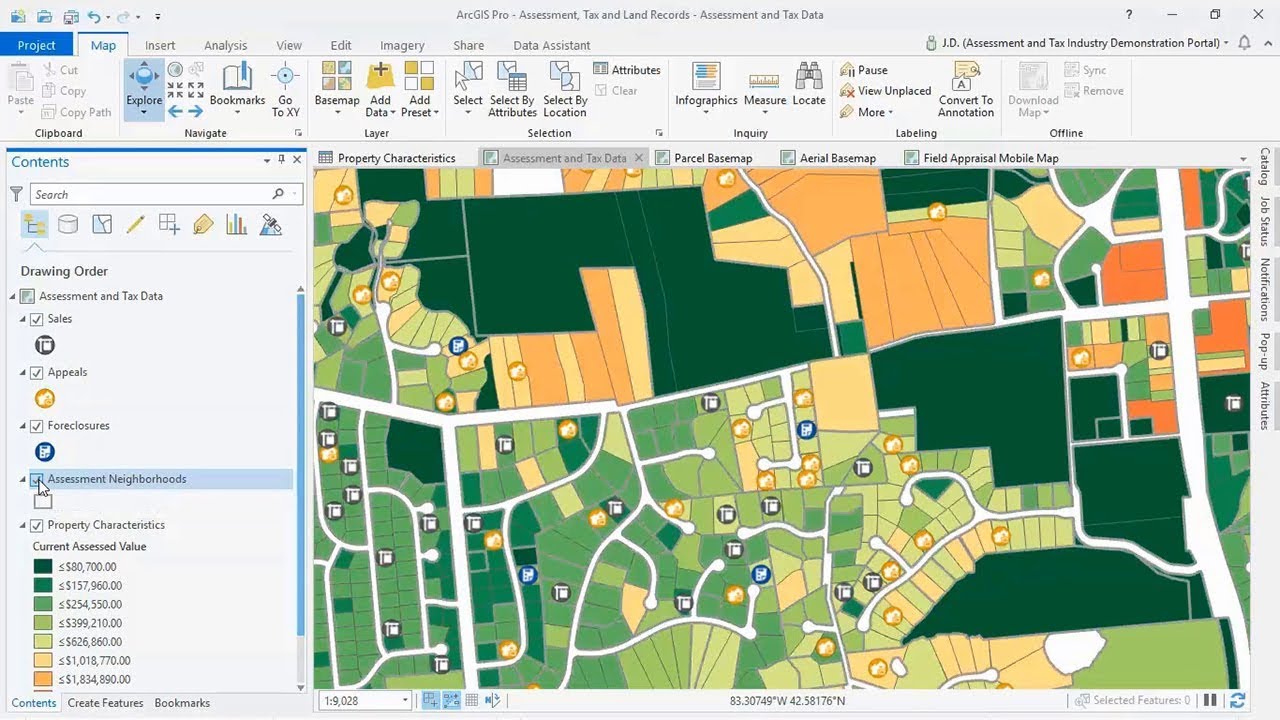Show list by snapping
Screen dimensions: 1280x720
169,225
